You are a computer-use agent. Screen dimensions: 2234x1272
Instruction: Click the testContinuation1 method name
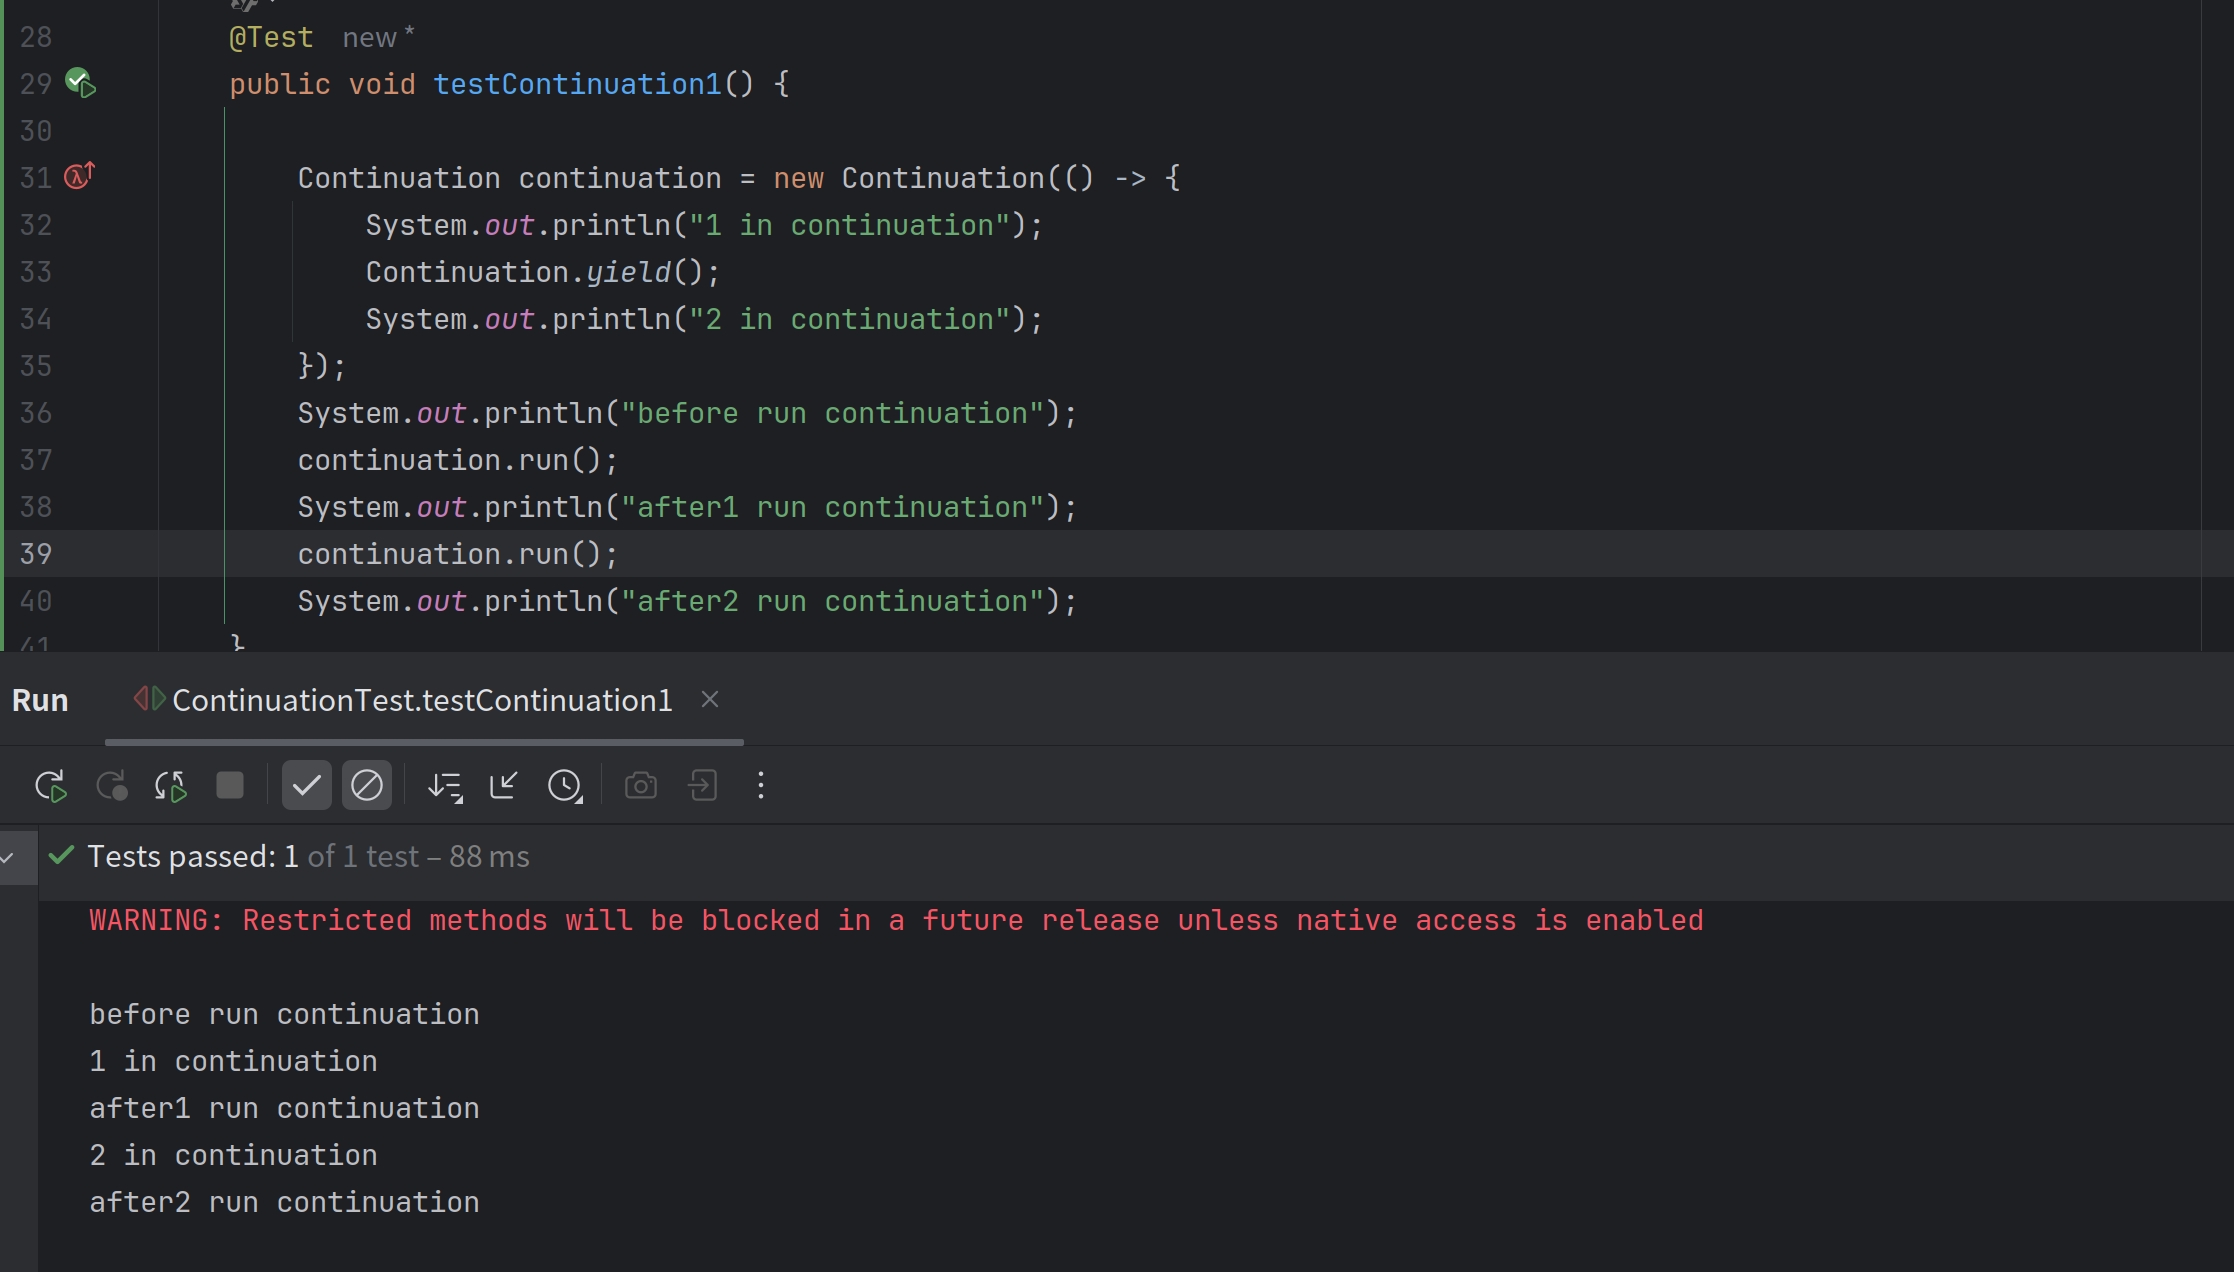pos(577,84)
